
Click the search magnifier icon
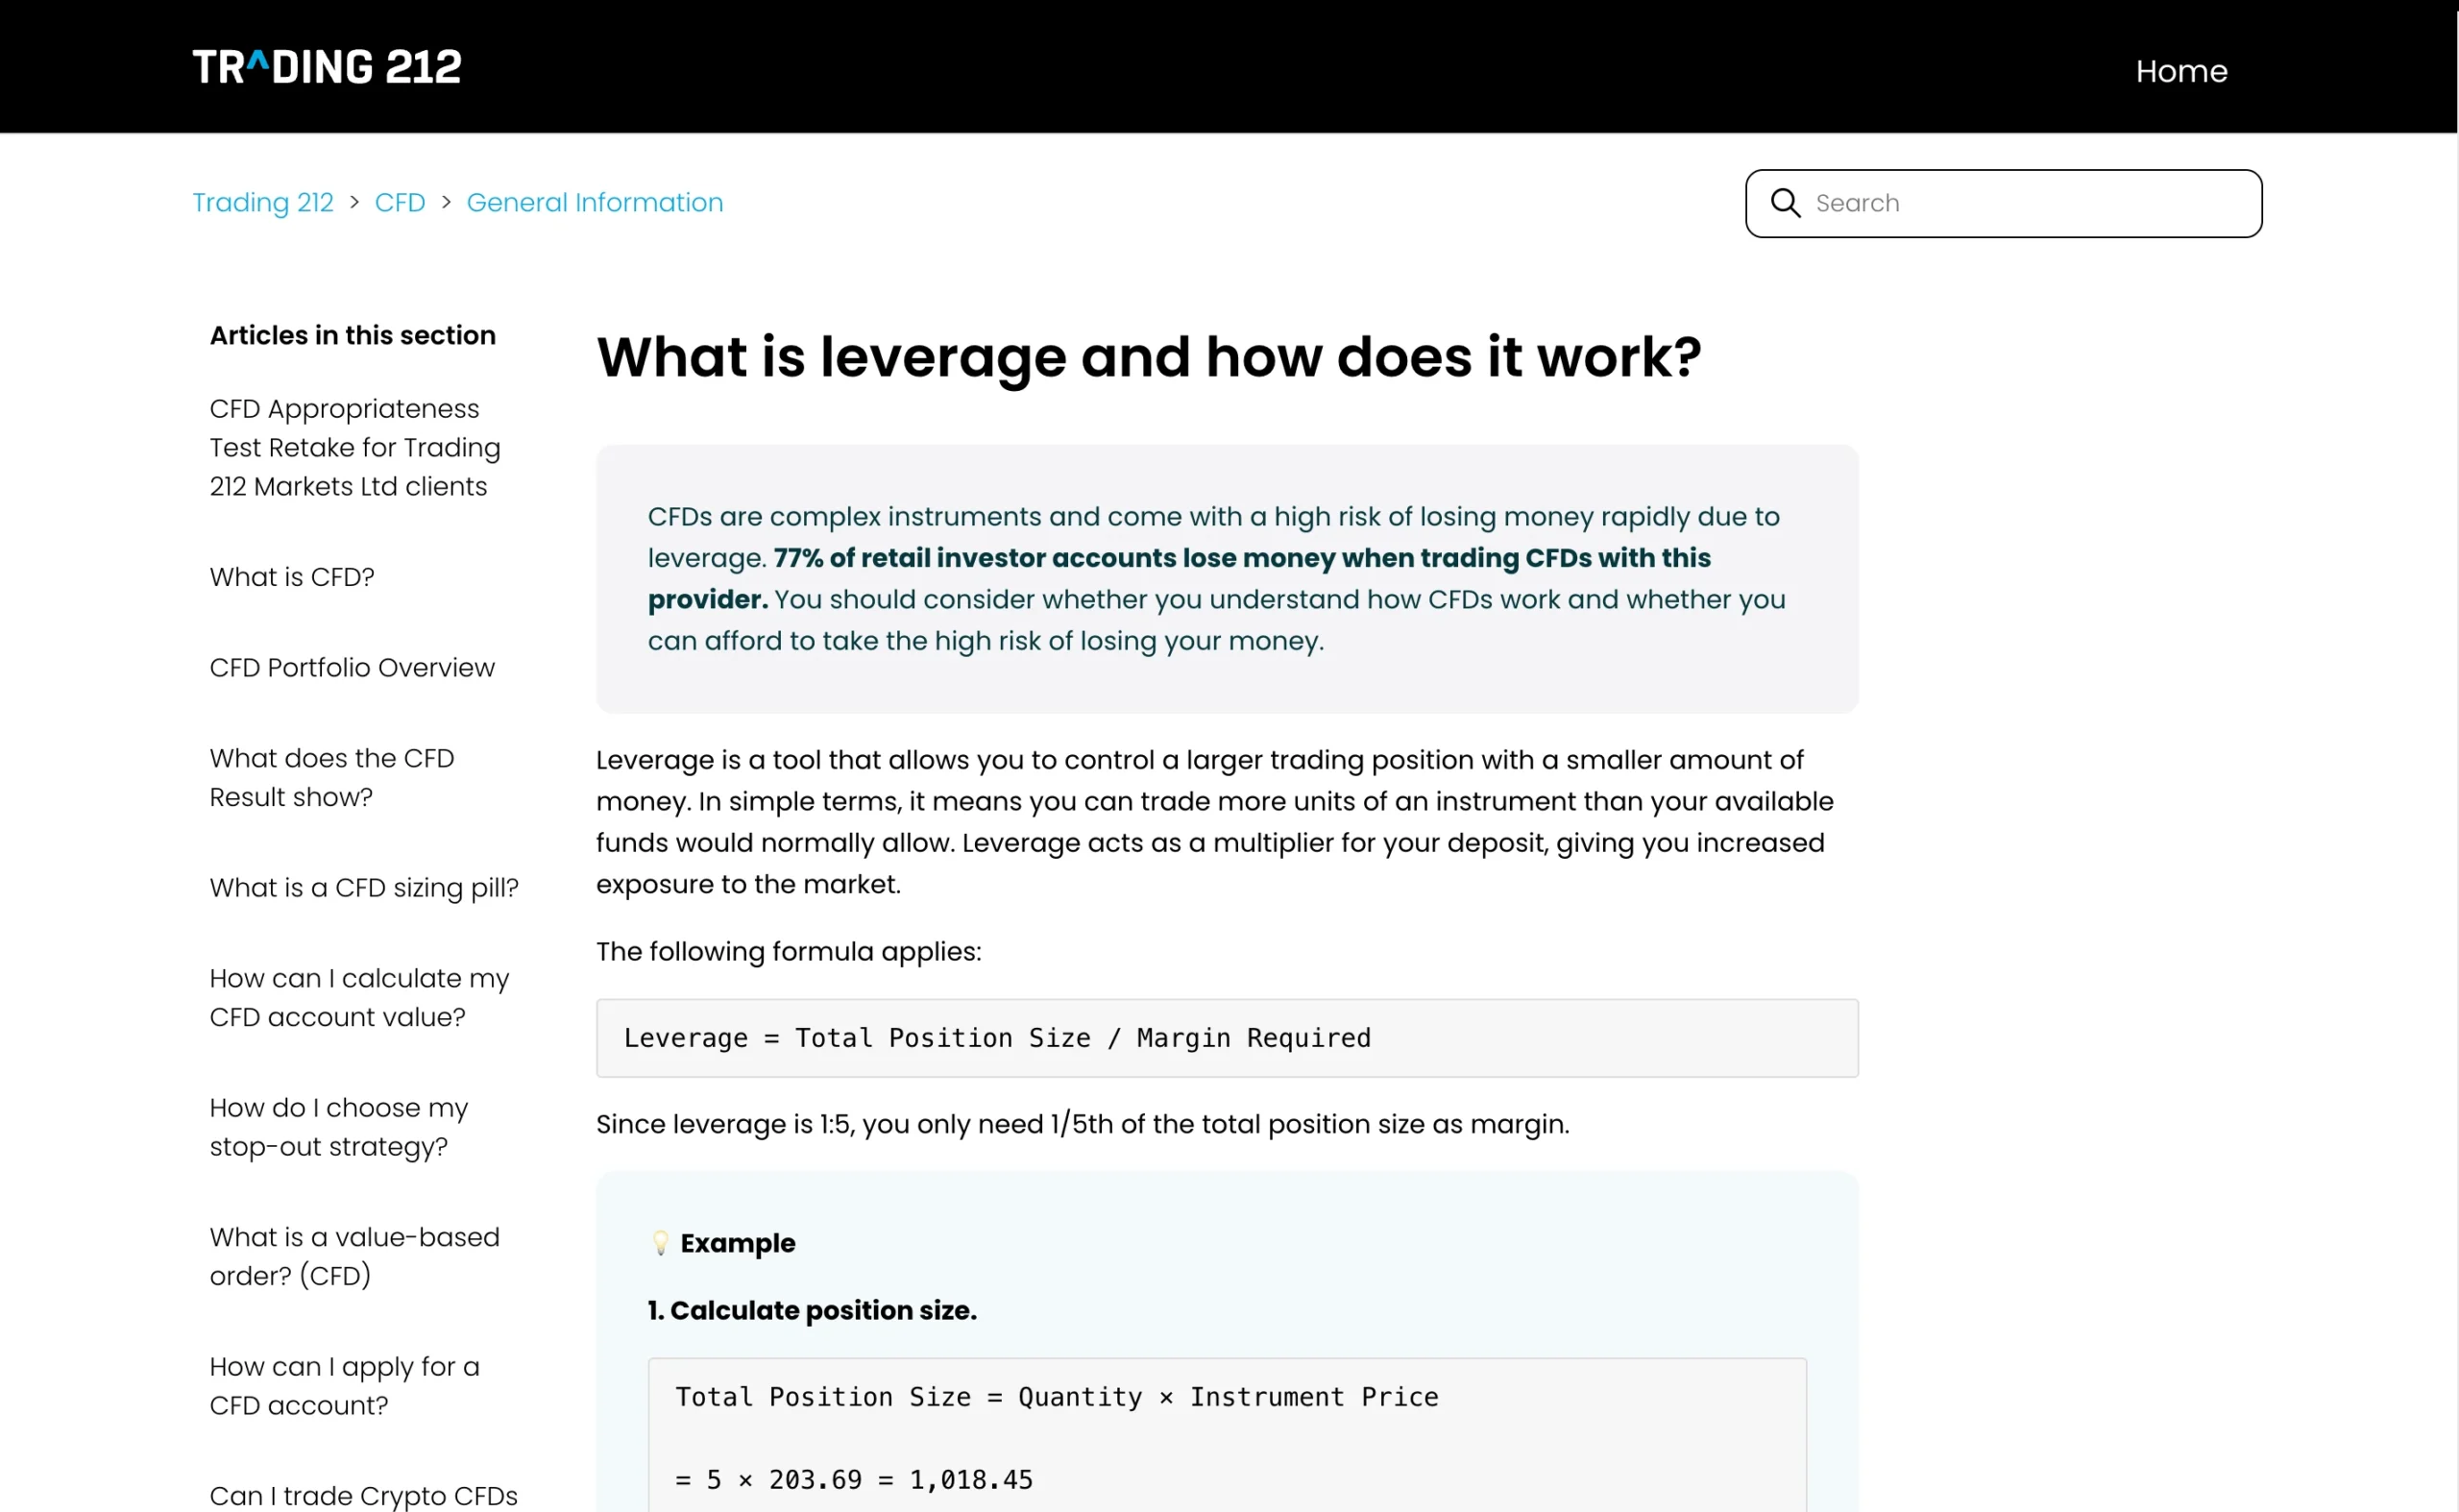[1785, 203]
